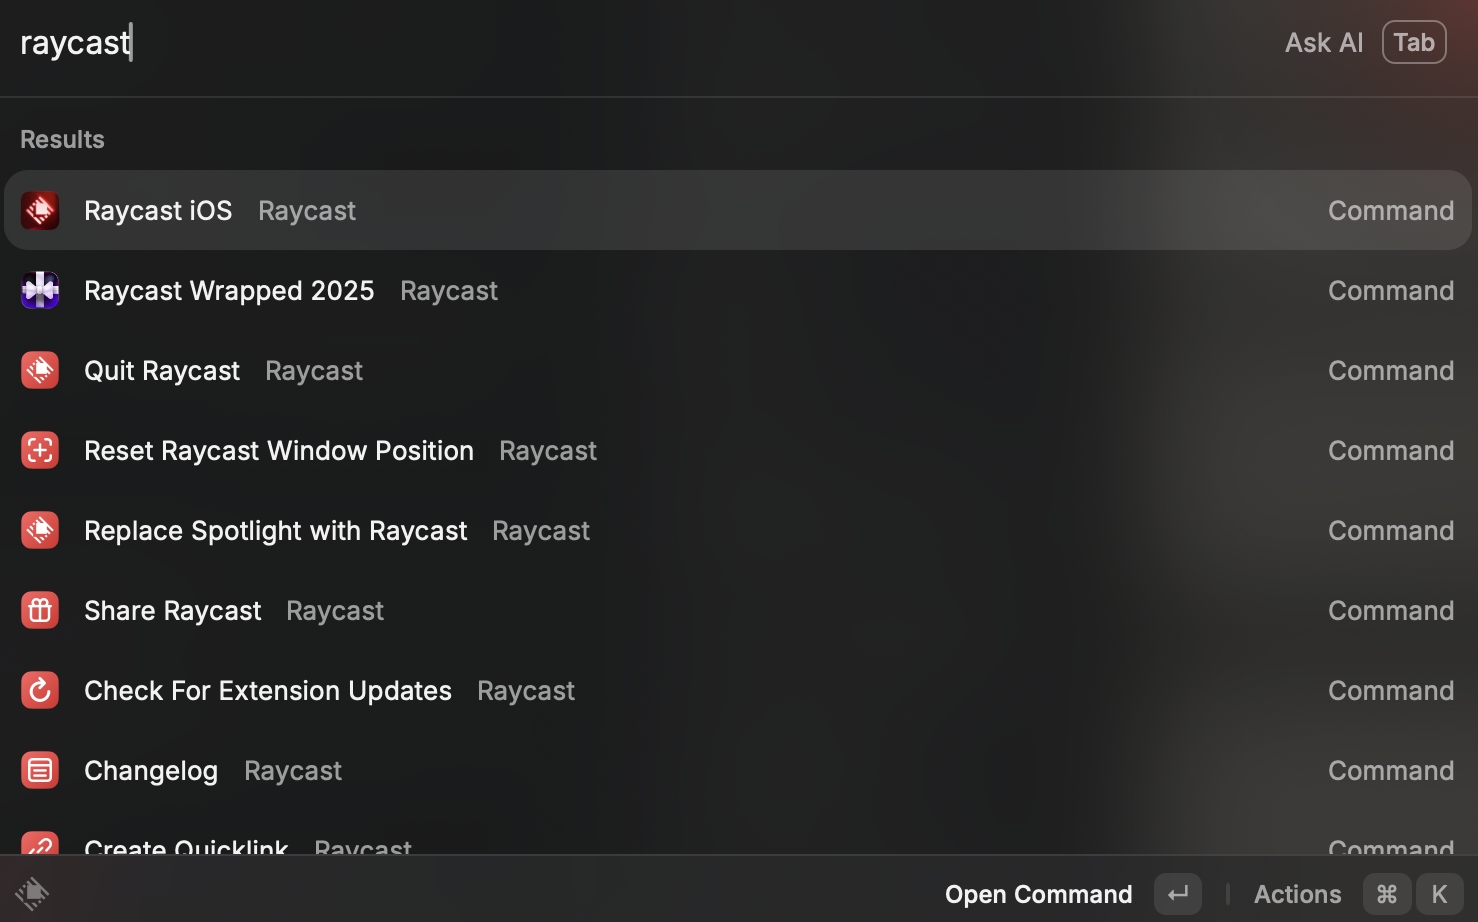Click the Changelog icon

[40, 771]
